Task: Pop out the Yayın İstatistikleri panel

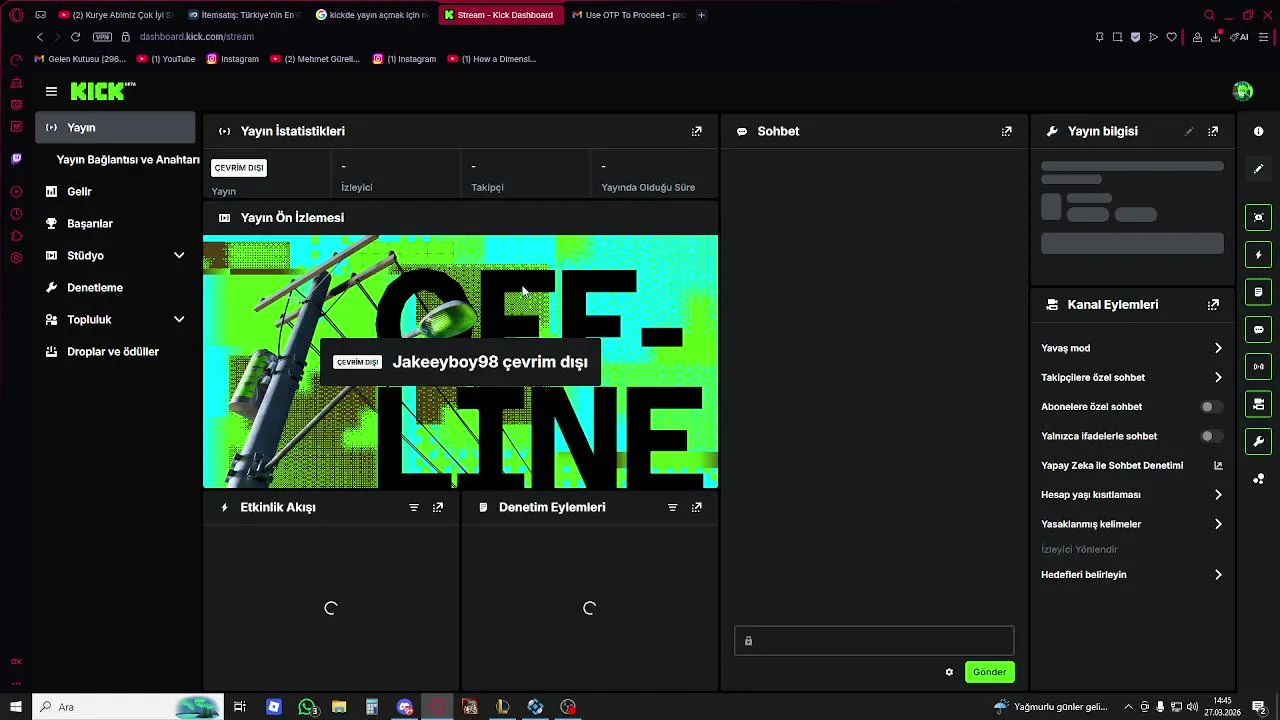Action: [x=697, y=131]
